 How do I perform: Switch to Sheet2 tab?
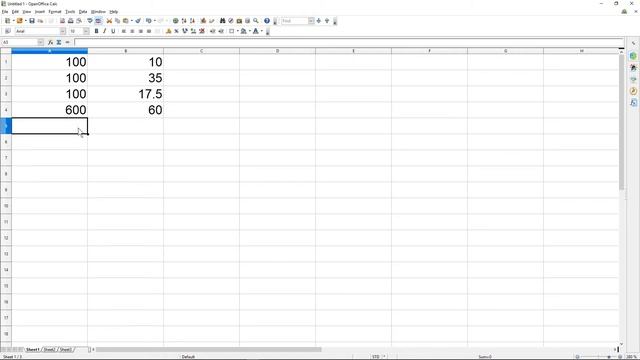click(49, 350)
